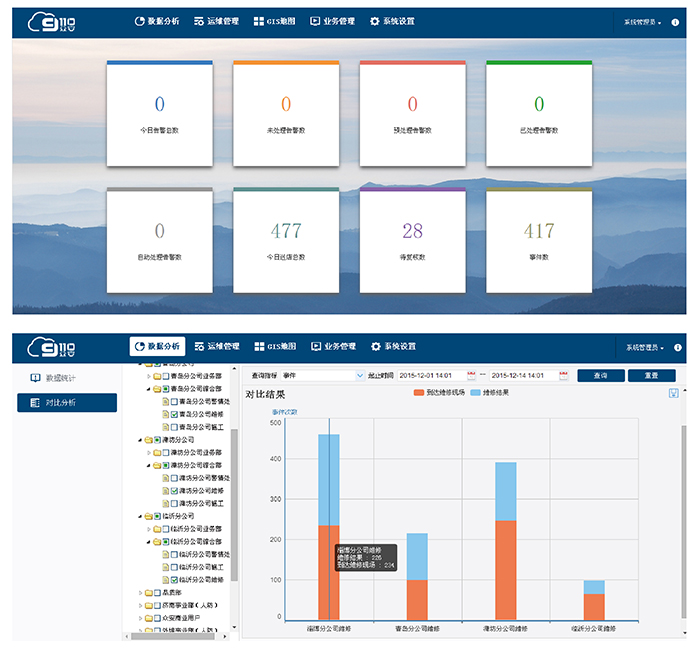700x656 pixels.
Task: Click the start date calendar icon
Action: tap(471, 375)
